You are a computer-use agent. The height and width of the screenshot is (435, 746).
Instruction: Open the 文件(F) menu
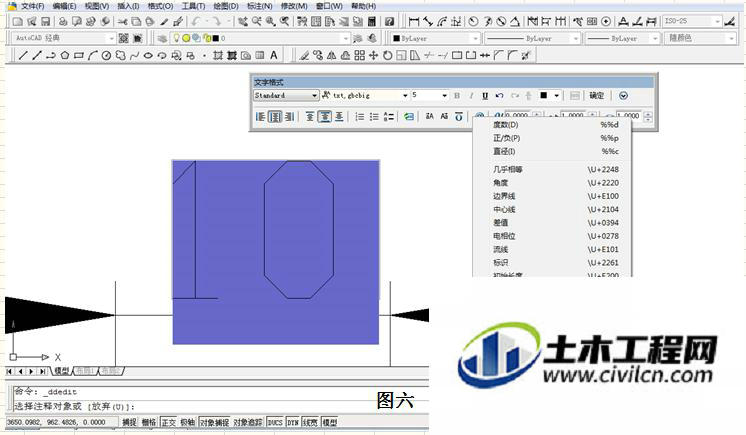click(x=32, y=6)
